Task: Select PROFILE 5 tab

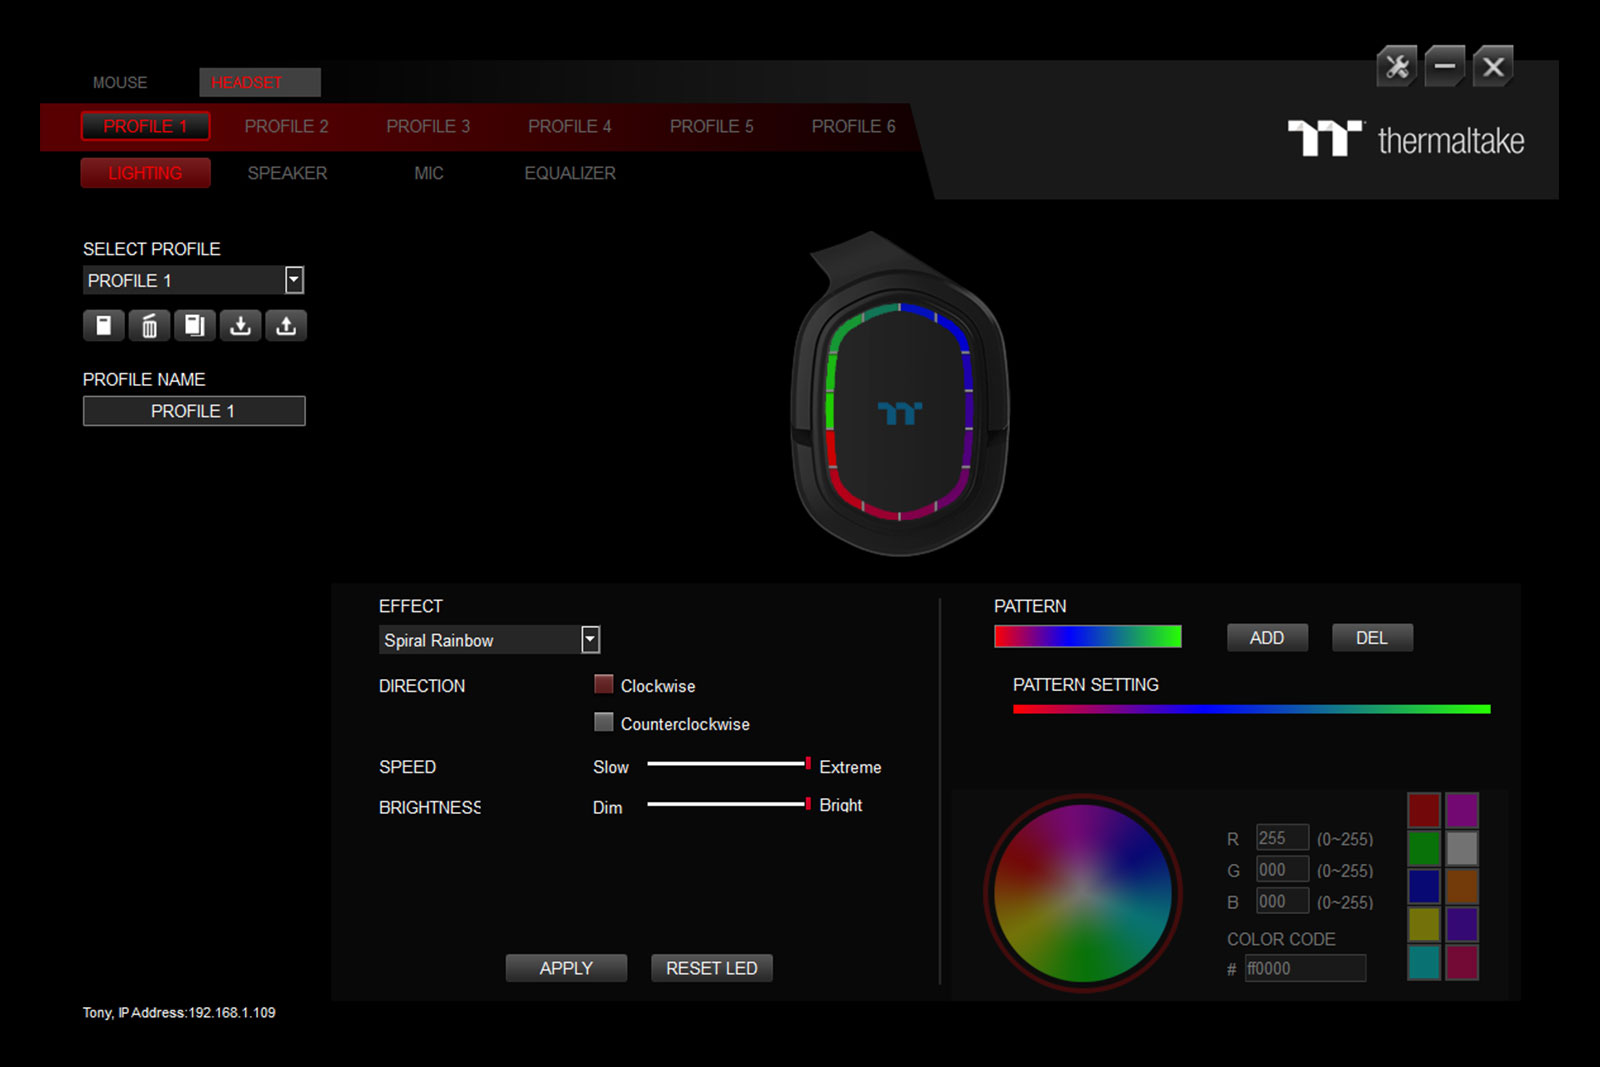Action: [712, 126]
